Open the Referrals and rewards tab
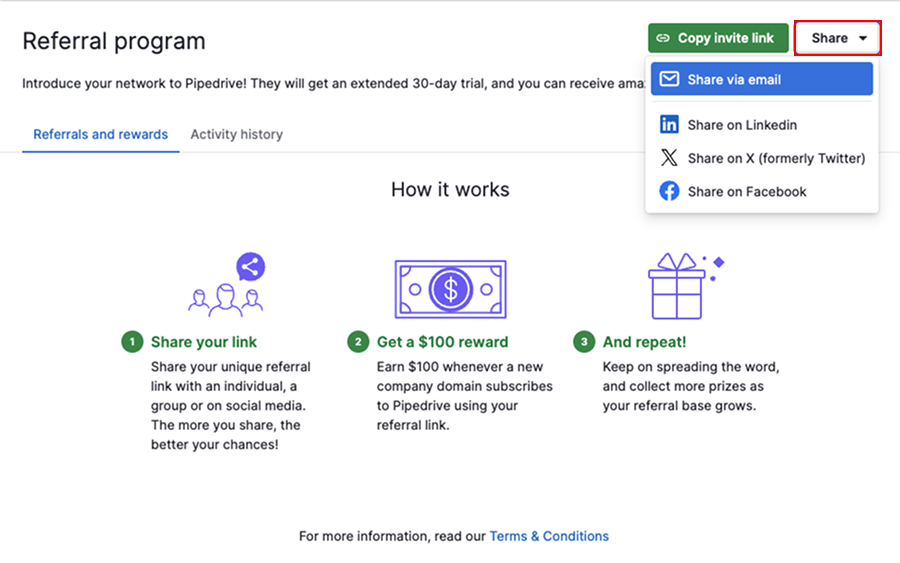Viewport: 900px width, 563px height. pyautogui.click(x=100, y=134)
